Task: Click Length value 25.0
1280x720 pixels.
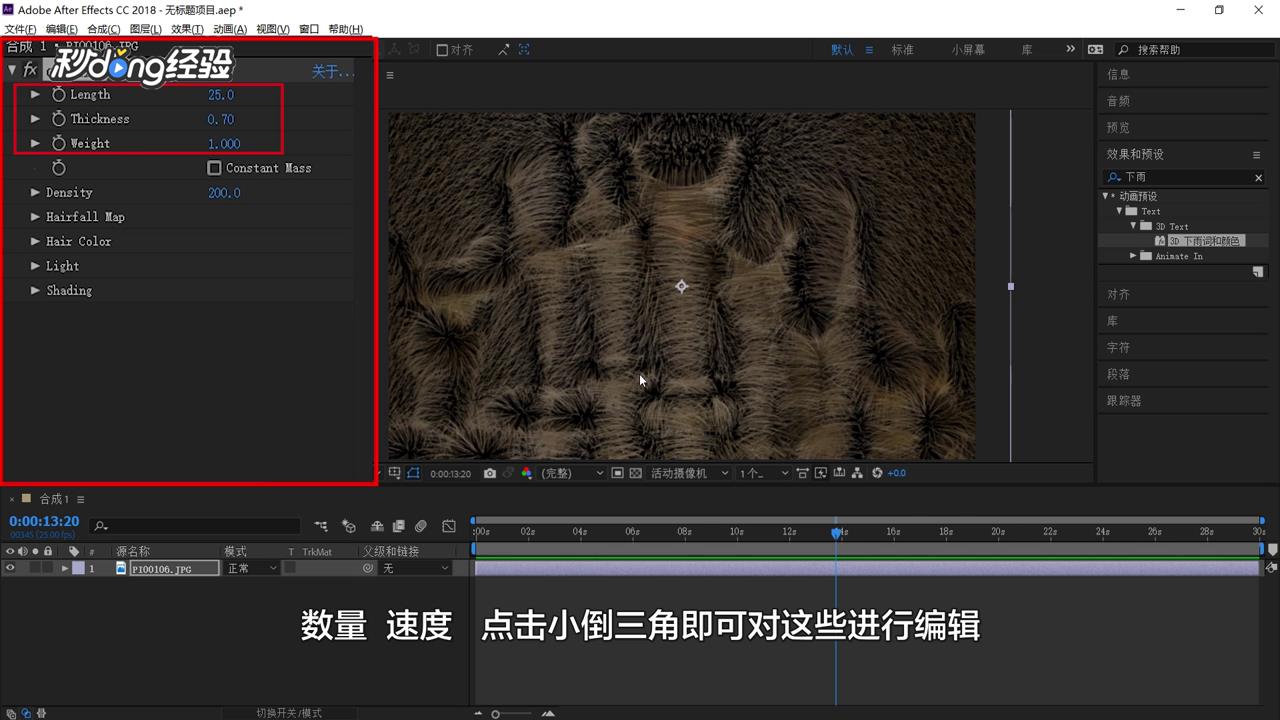Action: [221, 94]
